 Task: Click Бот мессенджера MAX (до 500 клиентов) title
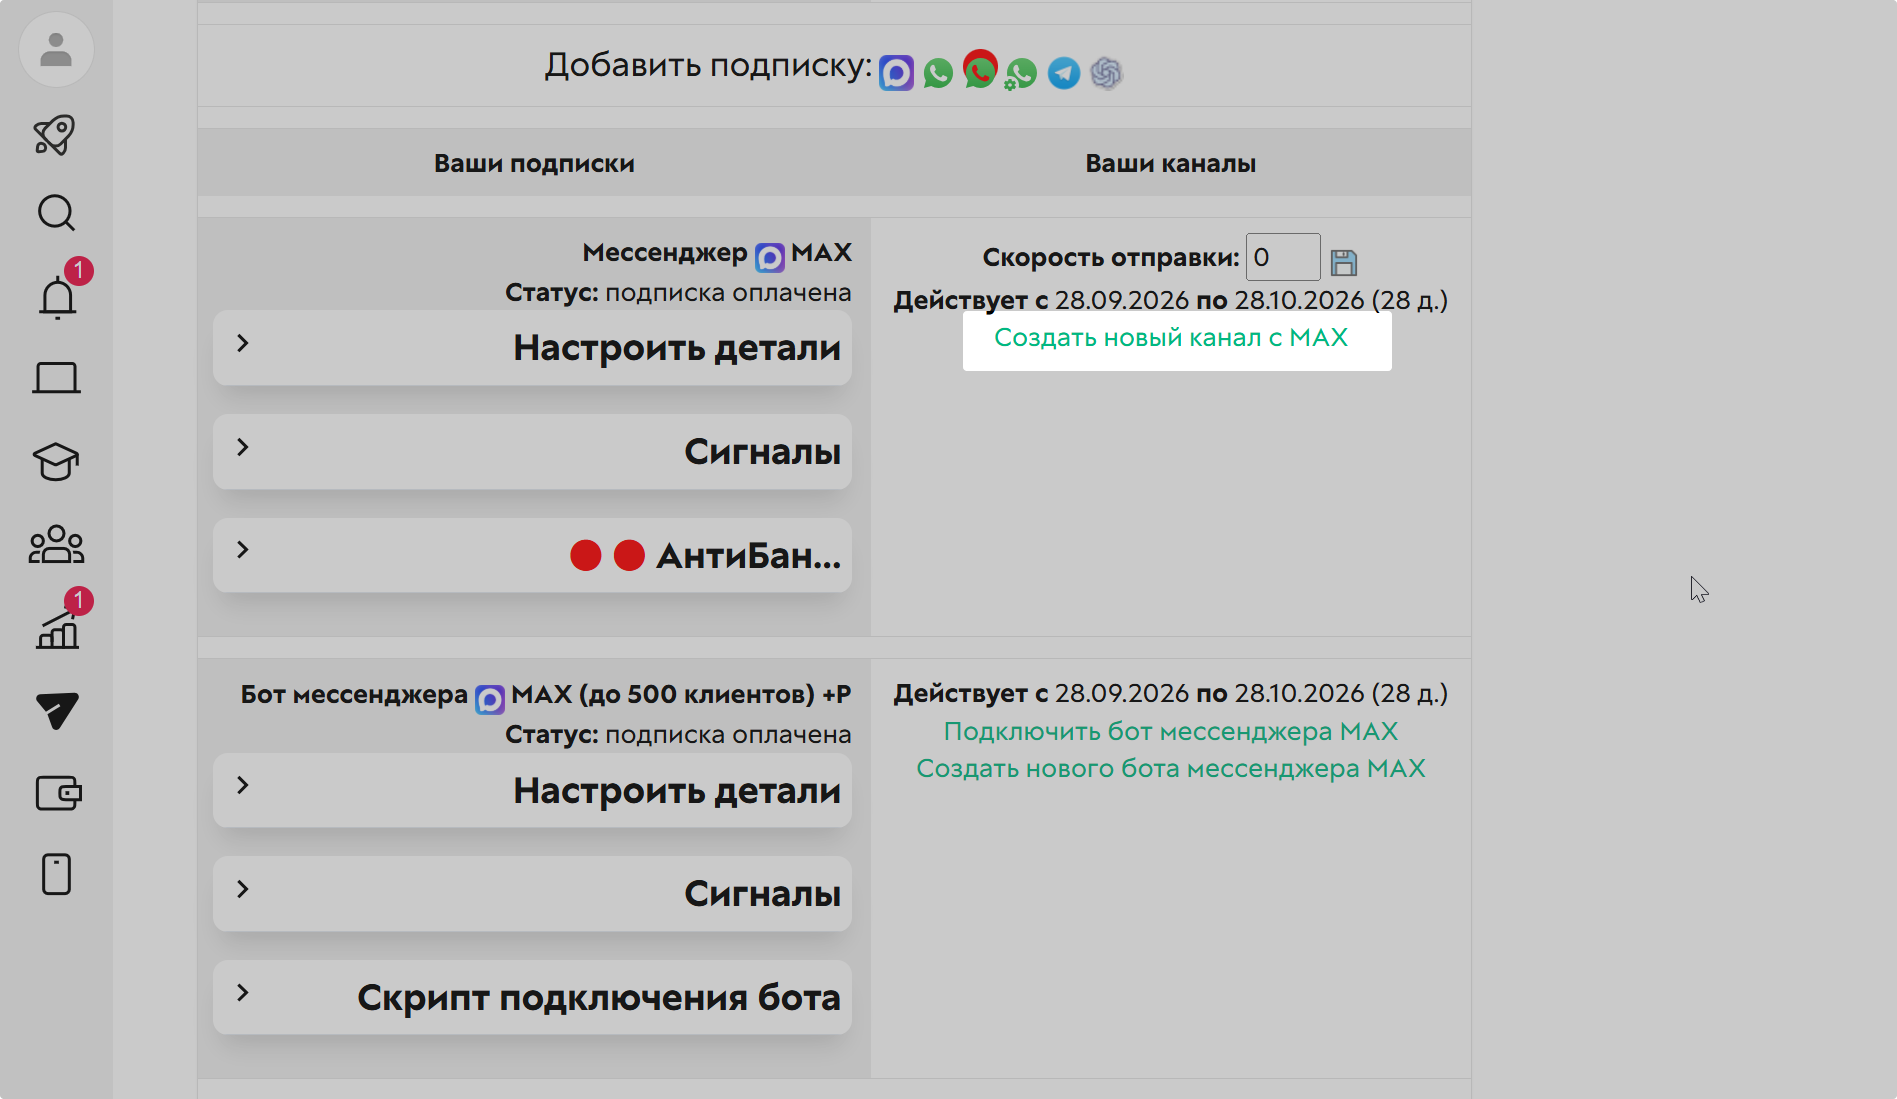(546, 694)
